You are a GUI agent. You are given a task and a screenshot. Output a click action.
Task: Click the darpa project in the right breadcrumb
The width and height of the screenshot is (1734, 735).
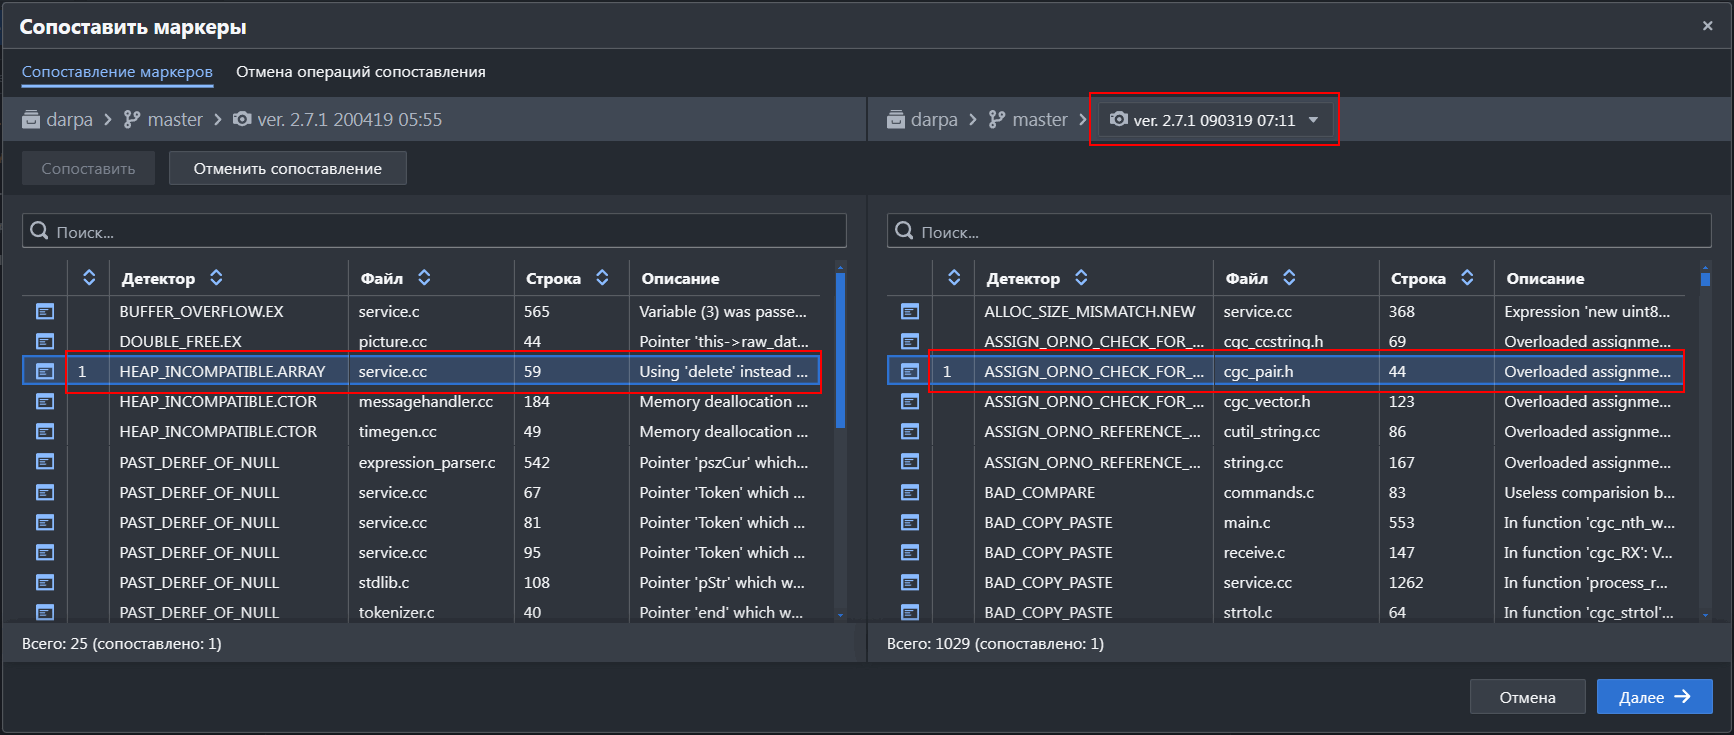933,120
